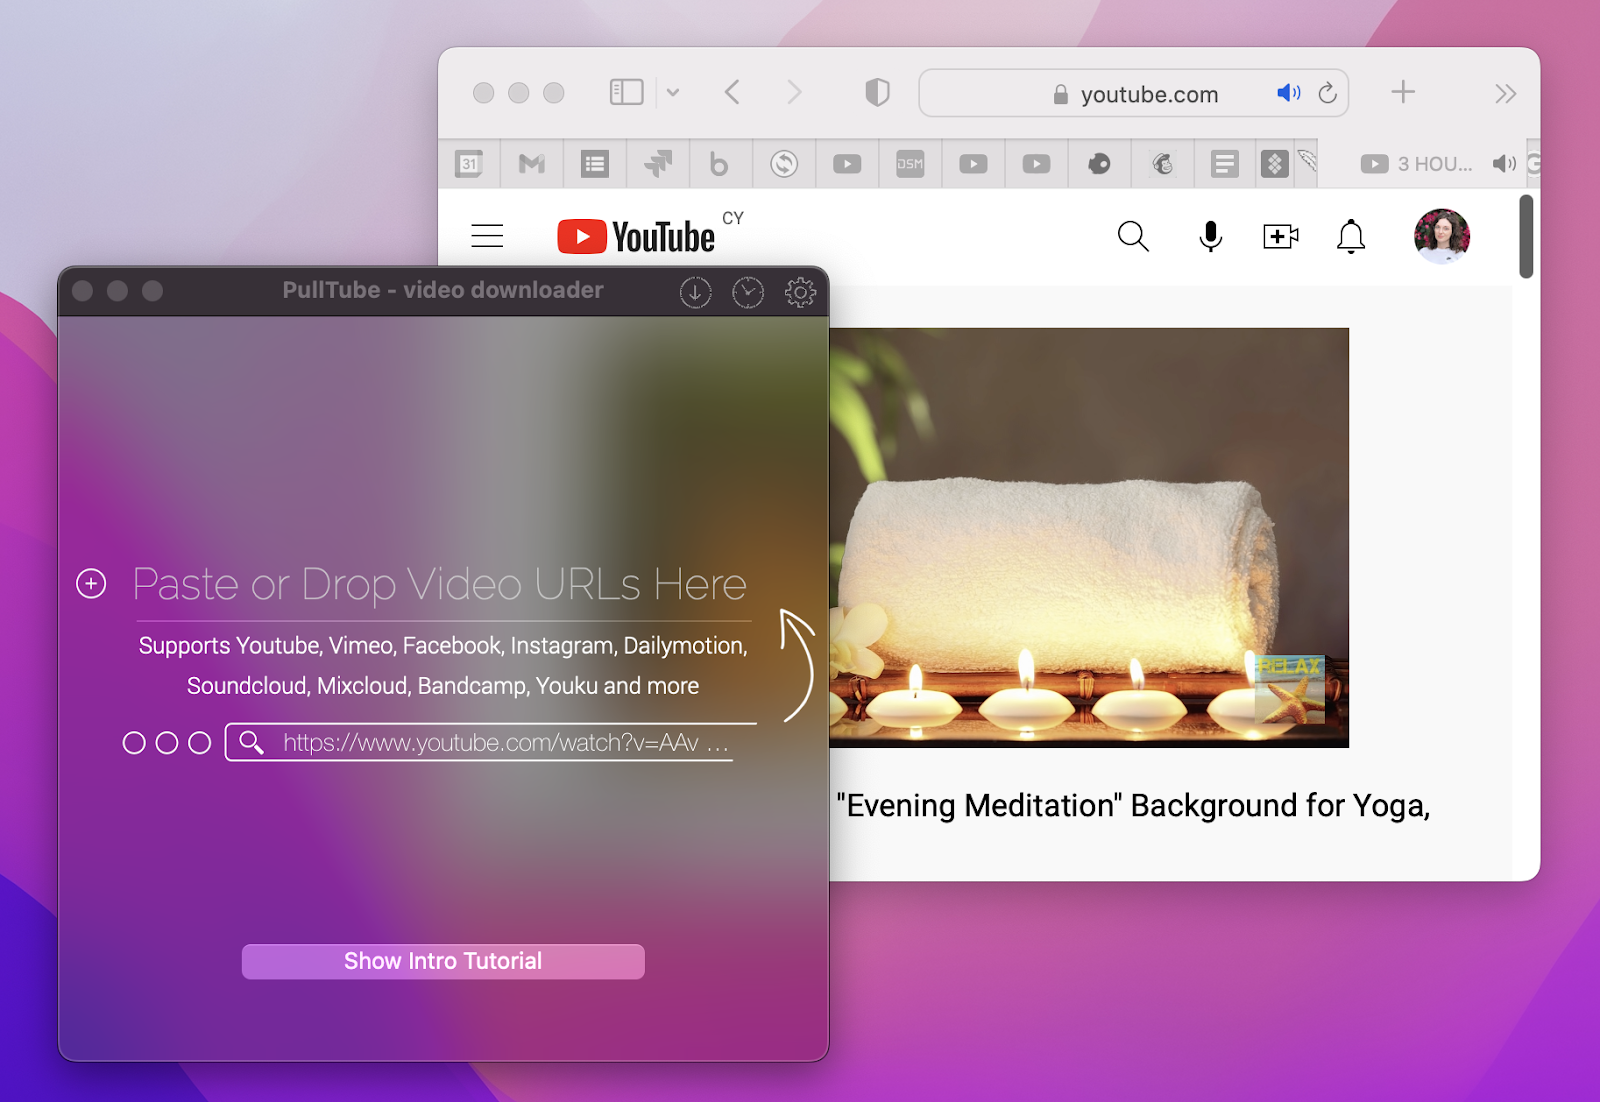Open PullTube downloads list icon
The width and height of the screenshot is (1600, 1102).
pyautogui.click(x=696, y=292)
